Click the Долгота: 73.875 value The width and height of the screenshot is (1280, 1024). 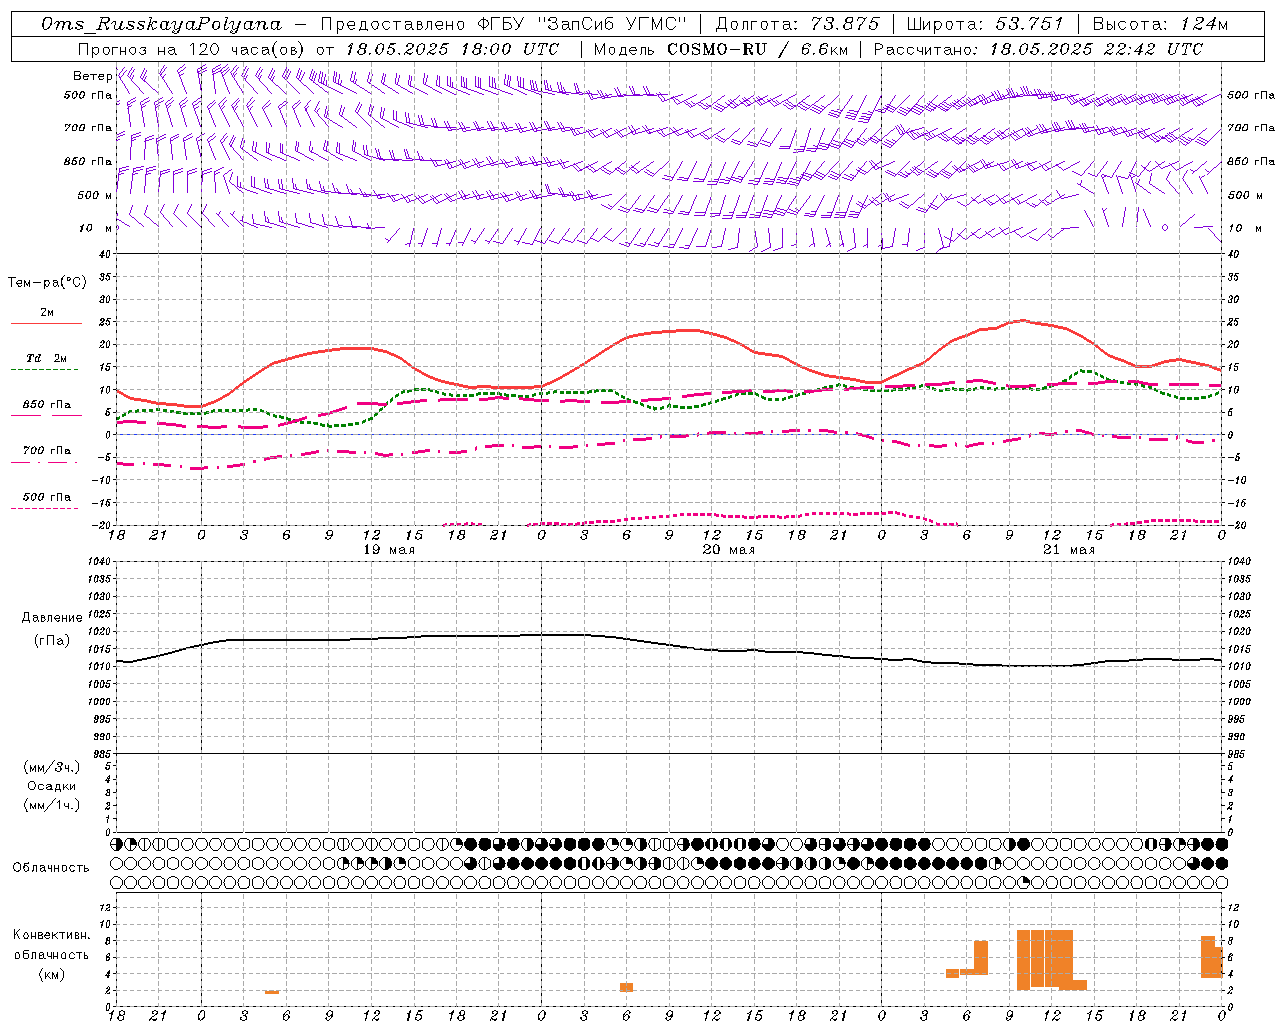coord(797,24)
